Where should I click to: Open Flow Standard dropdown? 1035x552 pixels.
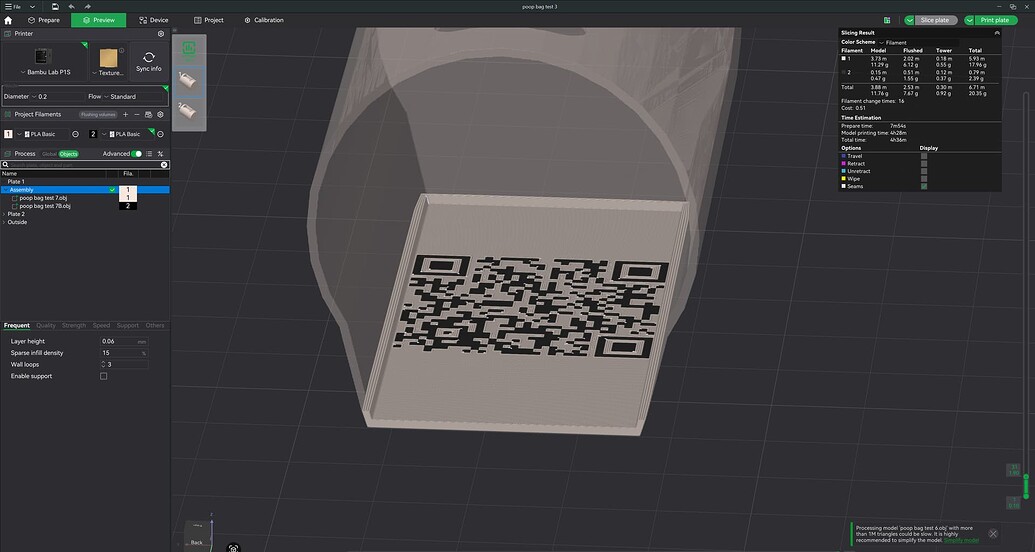106,97
